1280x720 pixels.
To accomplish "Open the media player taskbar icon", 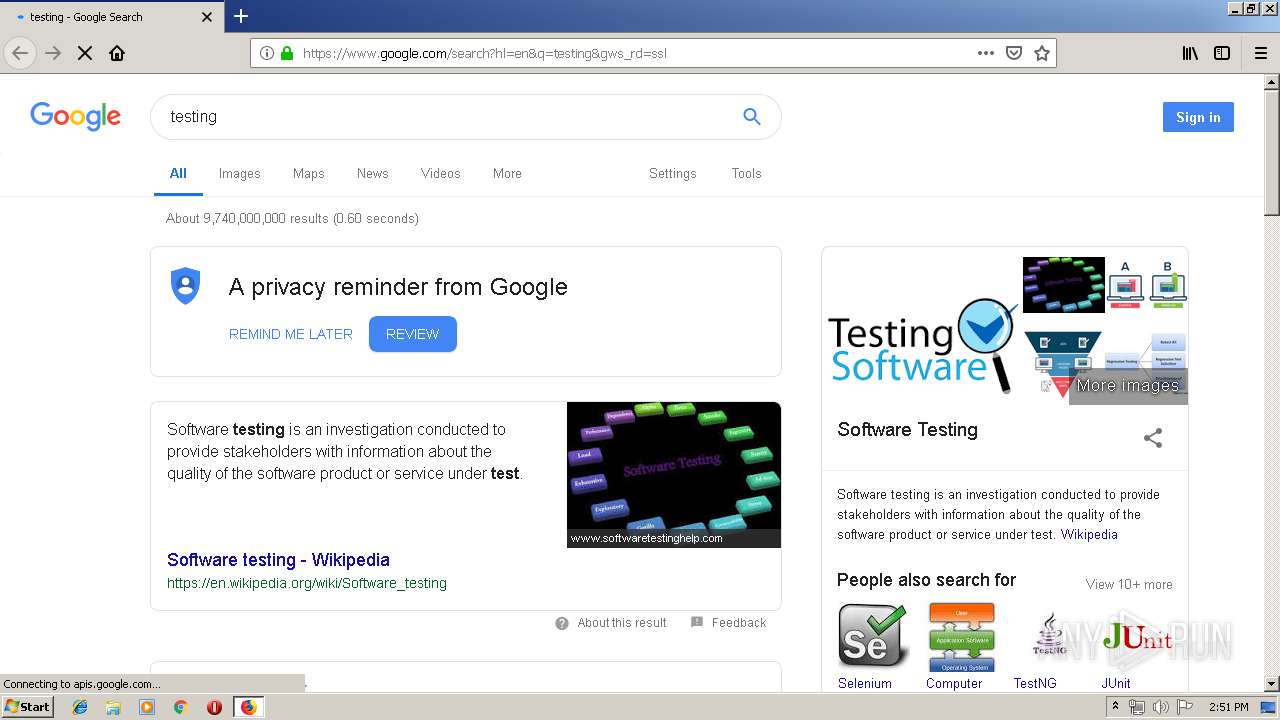I will 147,707.
